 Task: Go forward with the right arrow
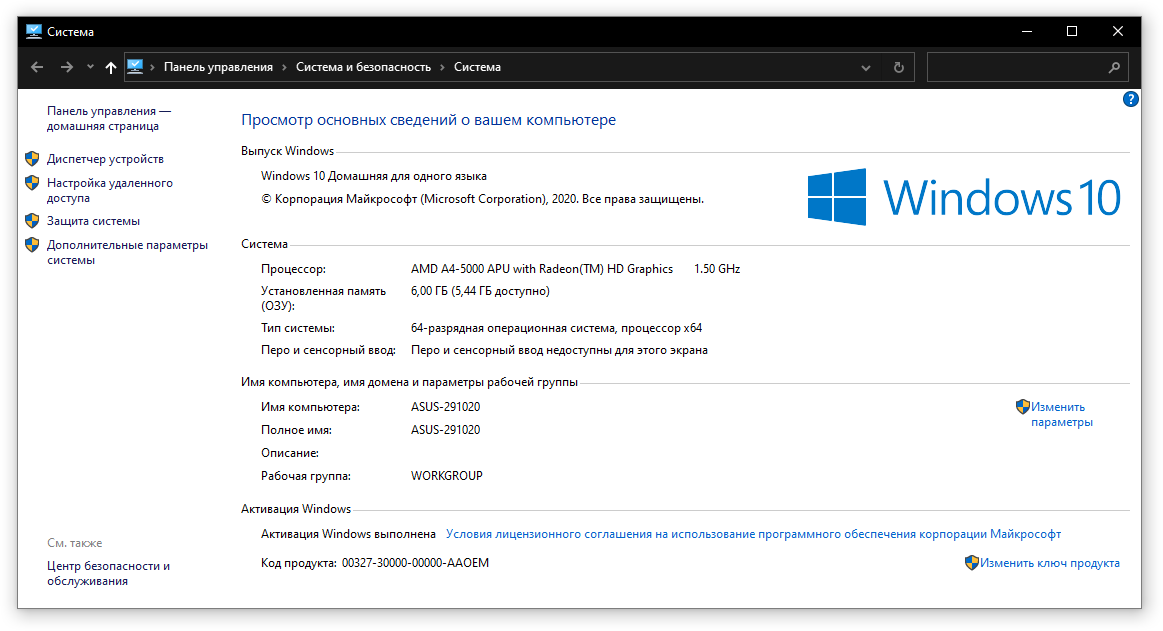(x=67, y=67)
